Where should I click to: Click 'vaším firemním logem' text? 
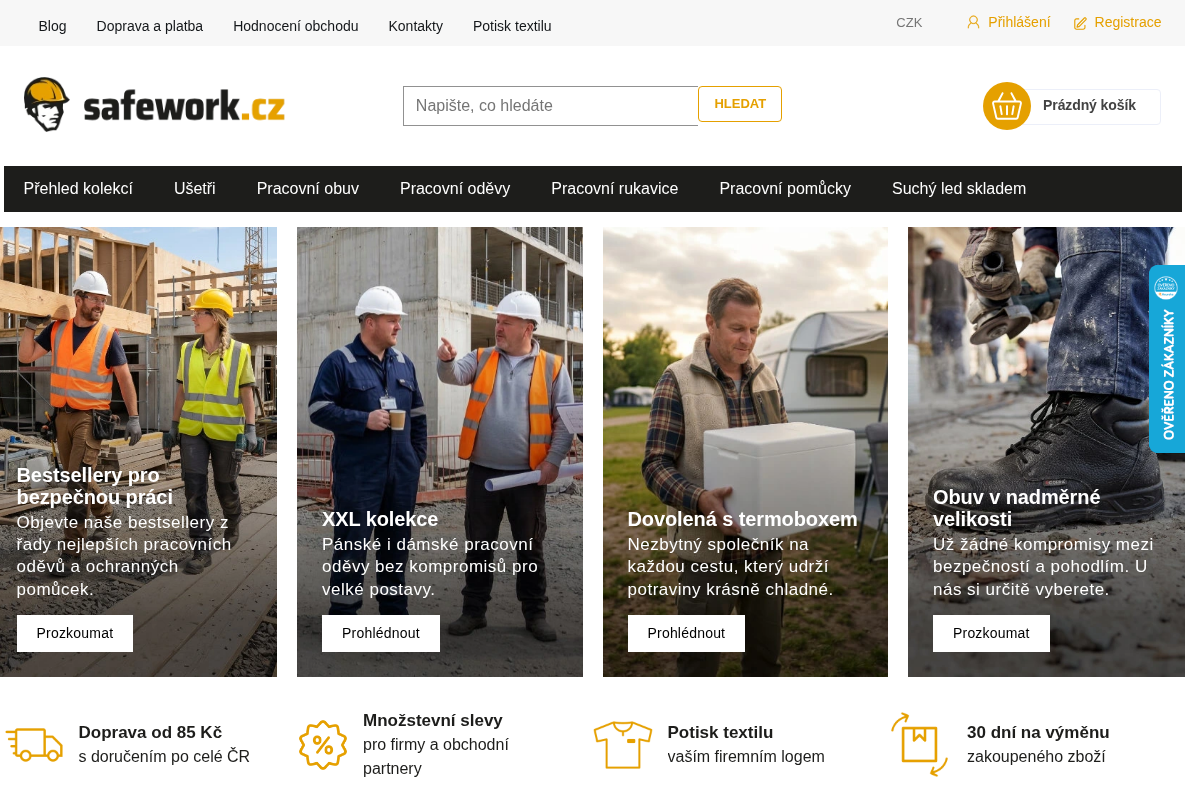(746, 756)
